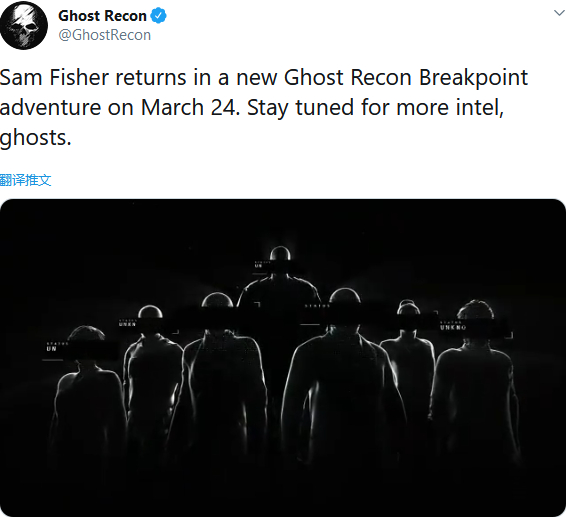Expand the tweet options chevron menu
The image size is (566, 517).
[x=559, y=13]
